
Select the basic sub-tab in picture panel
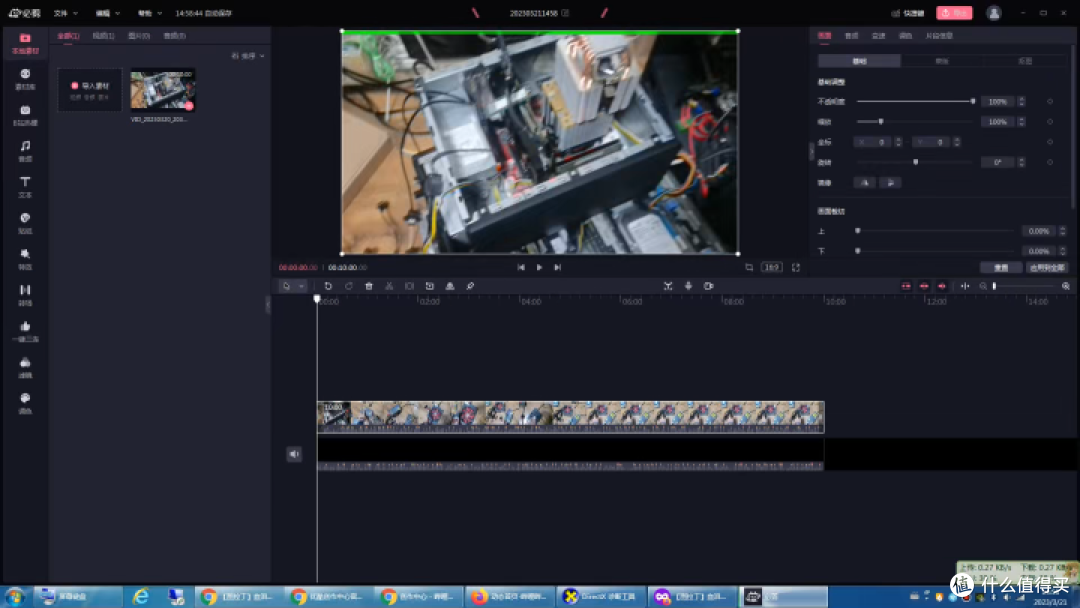tap(859, 61)
